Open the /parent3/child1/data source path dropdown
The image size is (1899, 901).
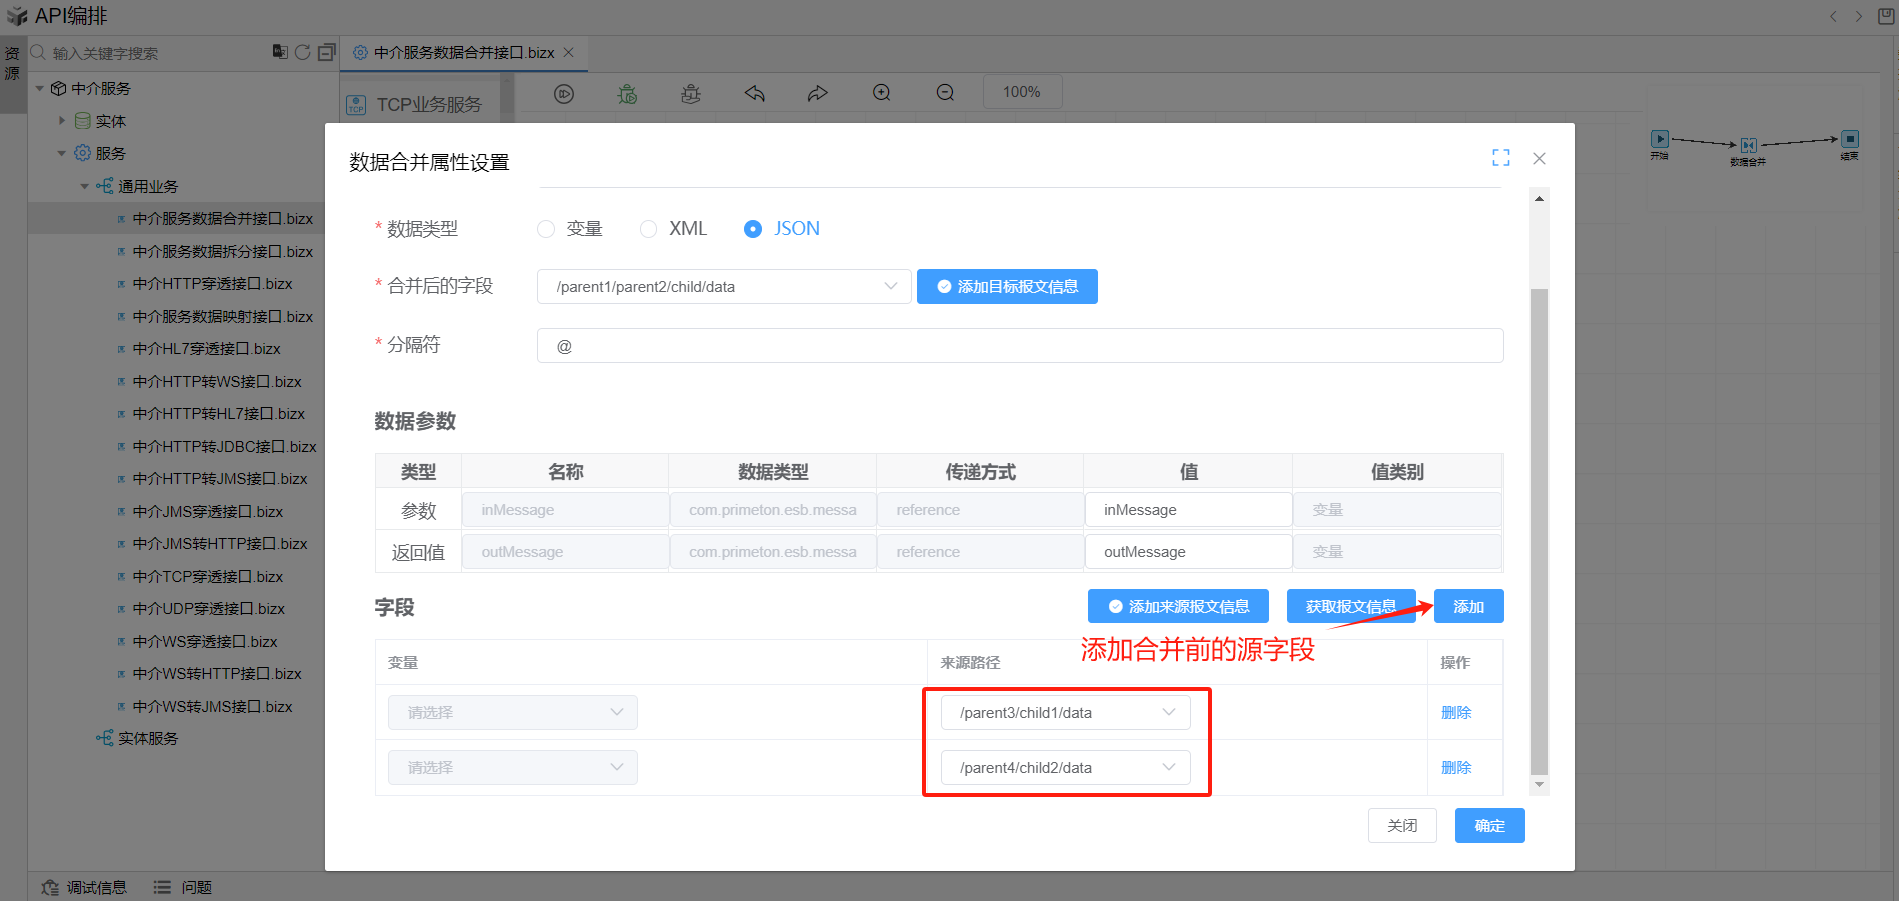pyautogui.click(x=1065, y=713)
